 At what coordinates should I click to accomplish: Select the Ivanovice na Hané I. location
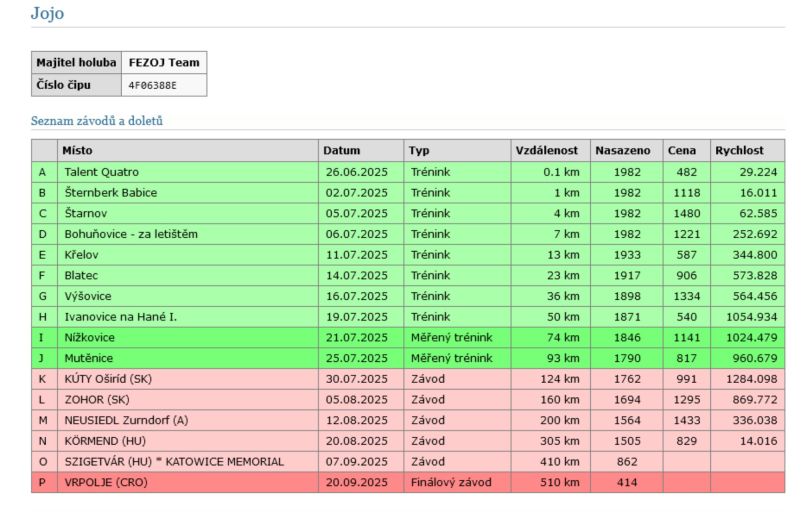coord(120,316)
